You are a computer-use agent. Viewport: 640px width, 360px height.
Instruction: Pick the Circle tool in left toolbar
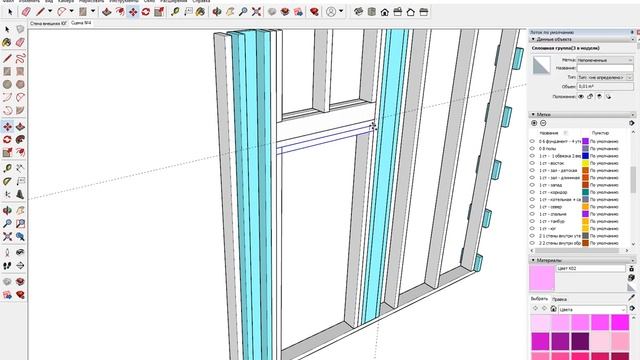[7, 84]
